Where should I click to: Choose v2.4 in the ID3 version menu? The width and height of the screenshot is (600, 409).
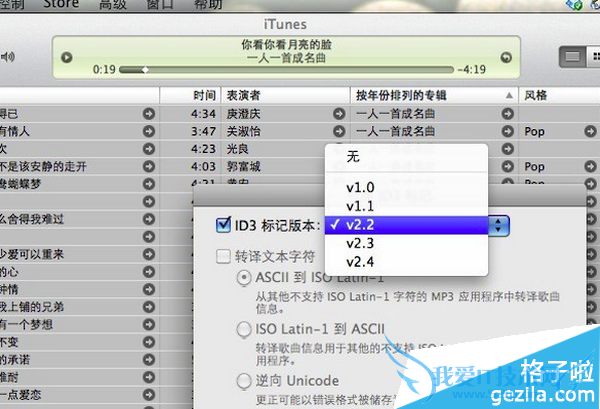(406, 262)
